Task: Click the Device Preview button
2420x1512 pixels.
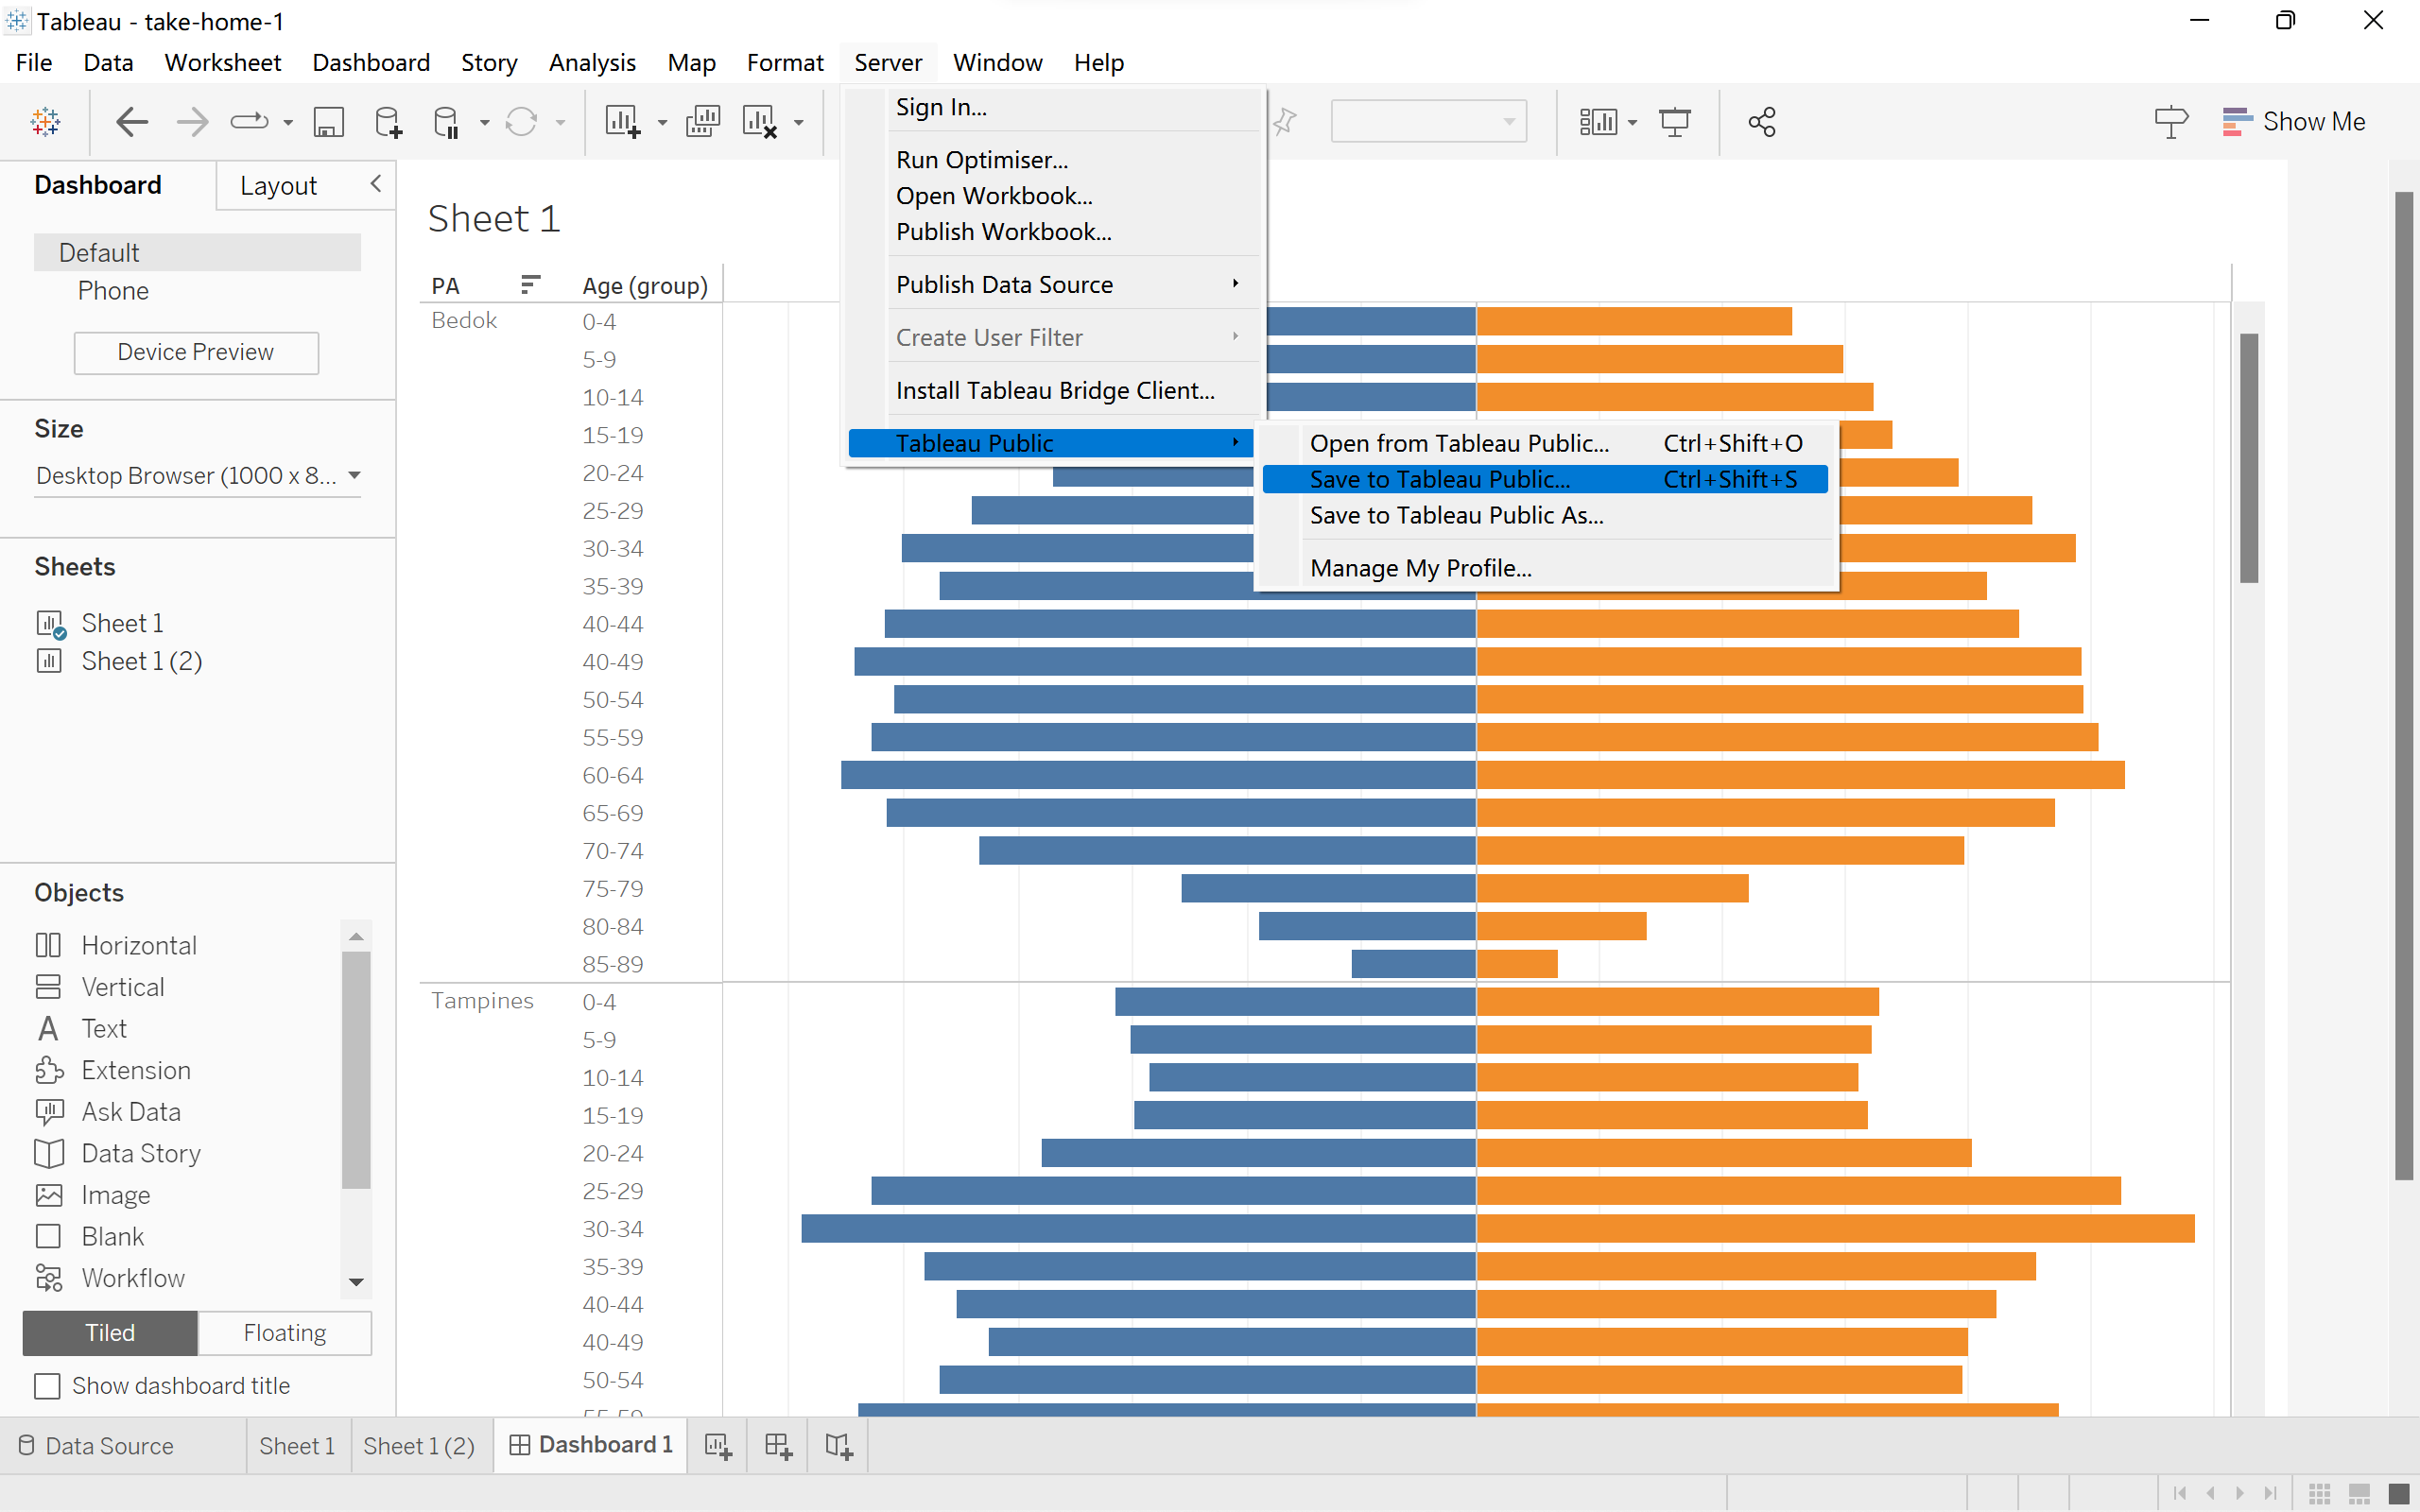Action: tap(196, 352)
